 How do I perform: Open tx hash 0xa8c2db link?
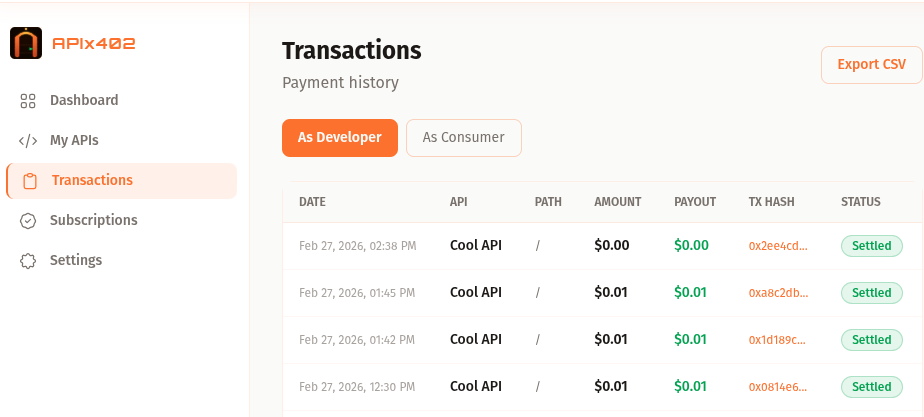(x=777, y=293)
